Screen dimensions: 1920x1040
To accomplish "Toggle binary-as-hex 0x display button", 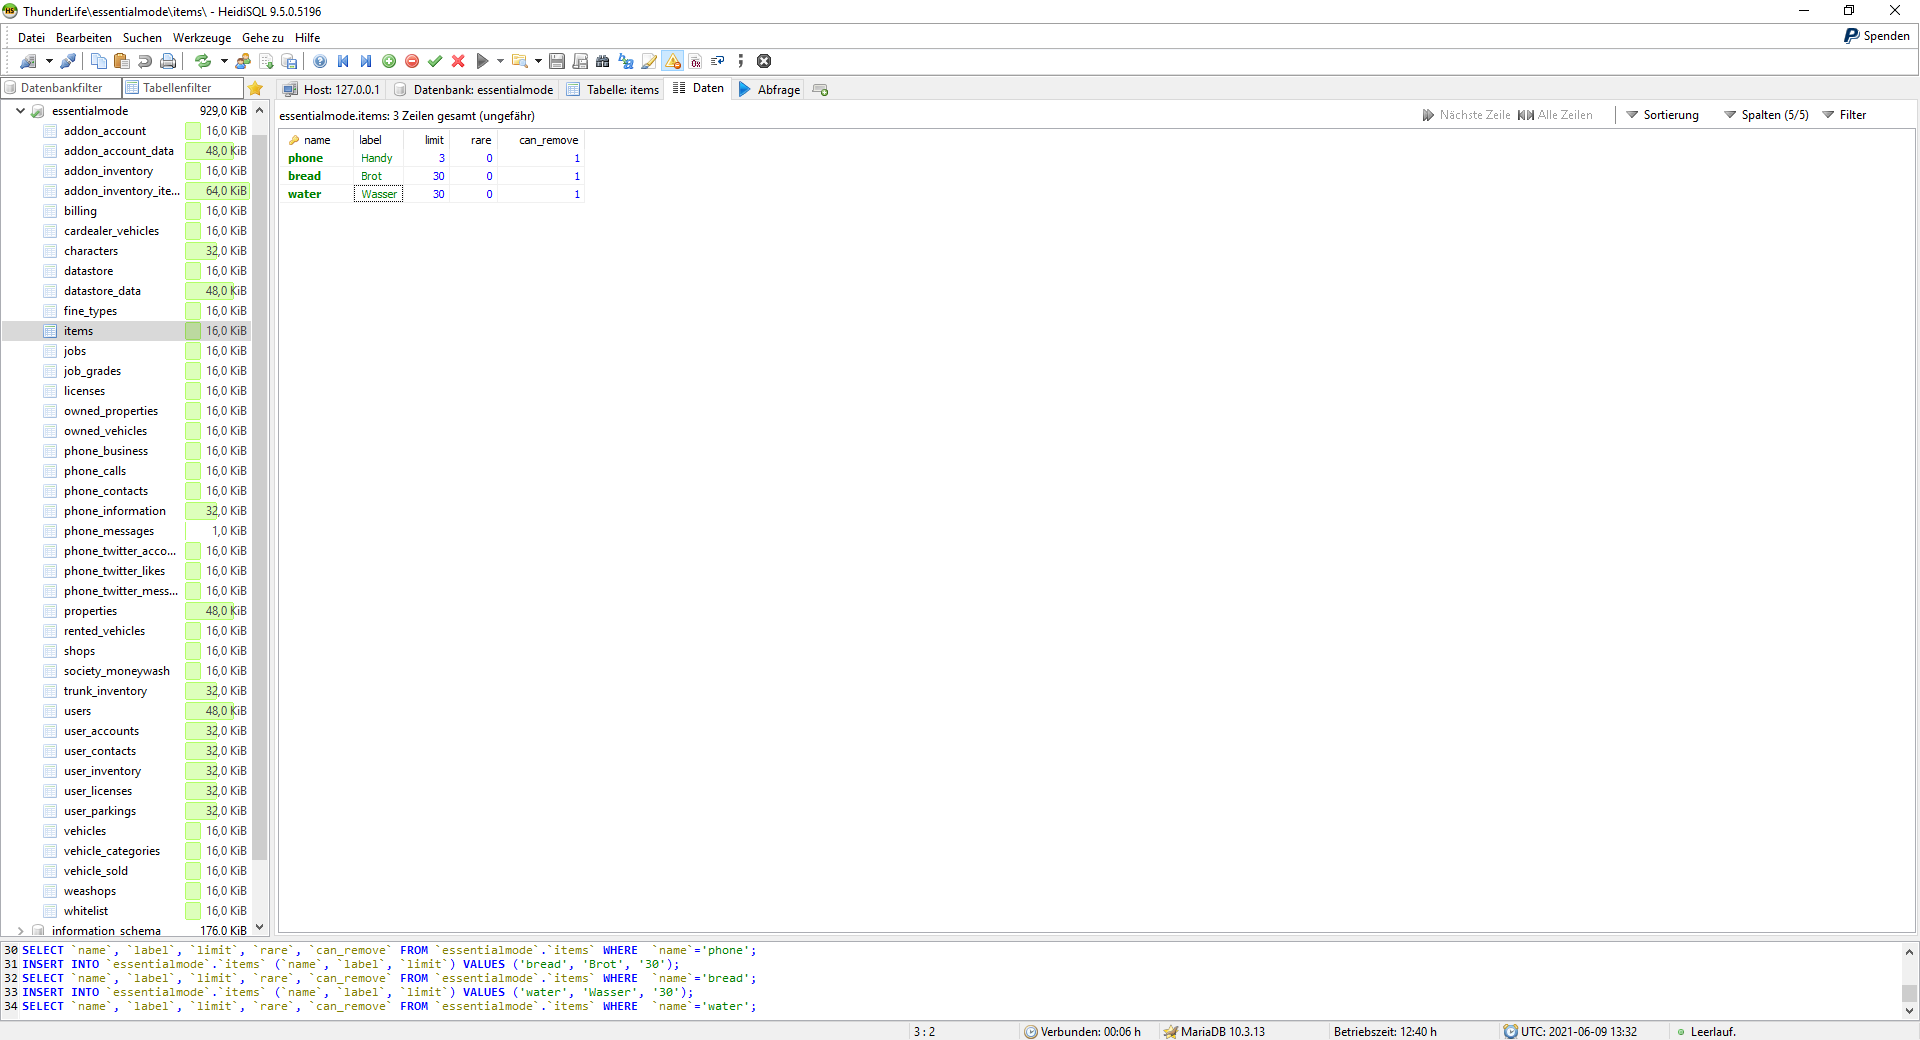I will (695, 62).
